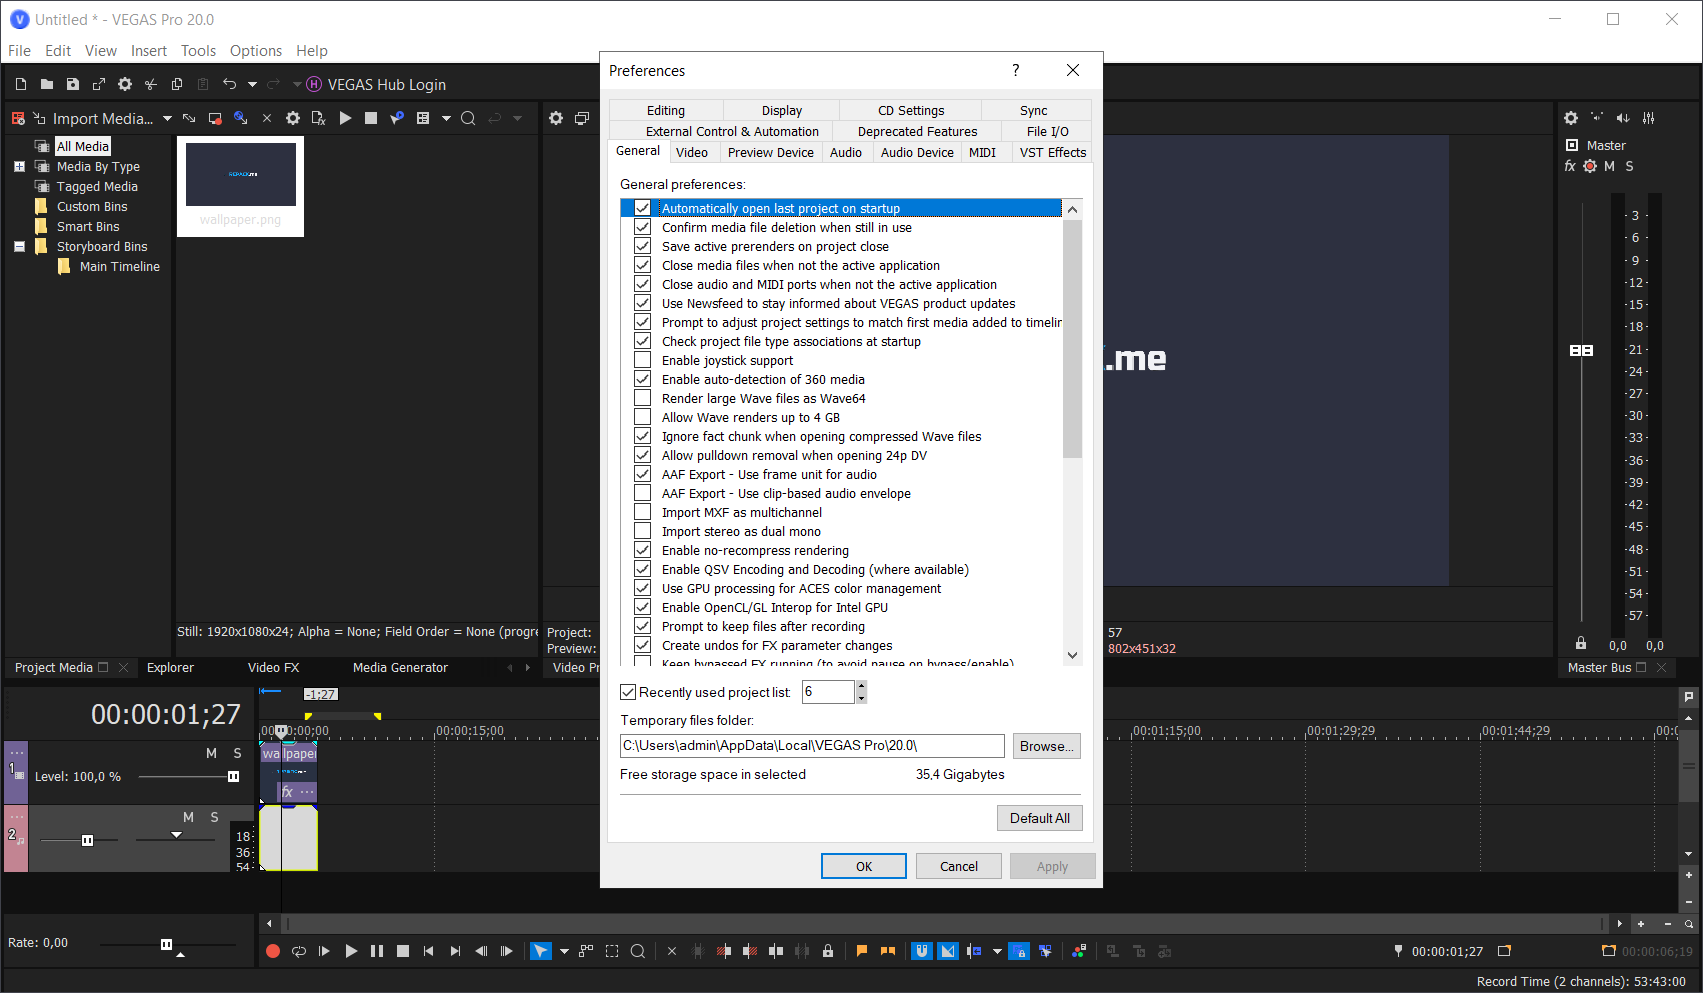The image size is (1703, 993).
Task: Insert marker with orange flag icon
Action: [862, 952]
